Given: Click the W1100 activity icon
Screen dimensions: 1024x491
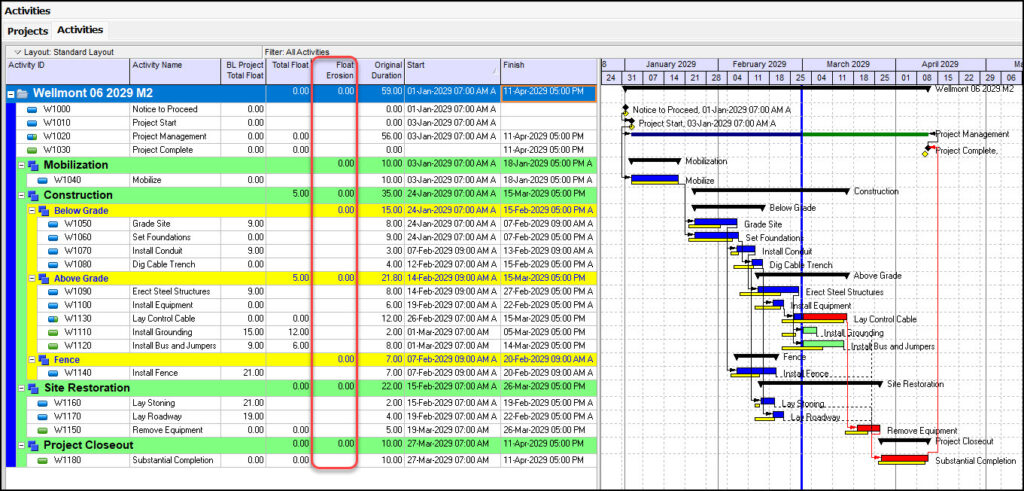Looking at the screenshot, I should pyautogui.click(x=53, y=306).
